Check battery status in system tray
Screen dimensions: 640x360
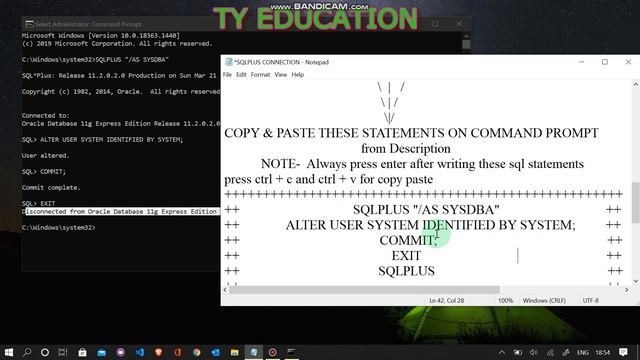[x=518, y=352]
